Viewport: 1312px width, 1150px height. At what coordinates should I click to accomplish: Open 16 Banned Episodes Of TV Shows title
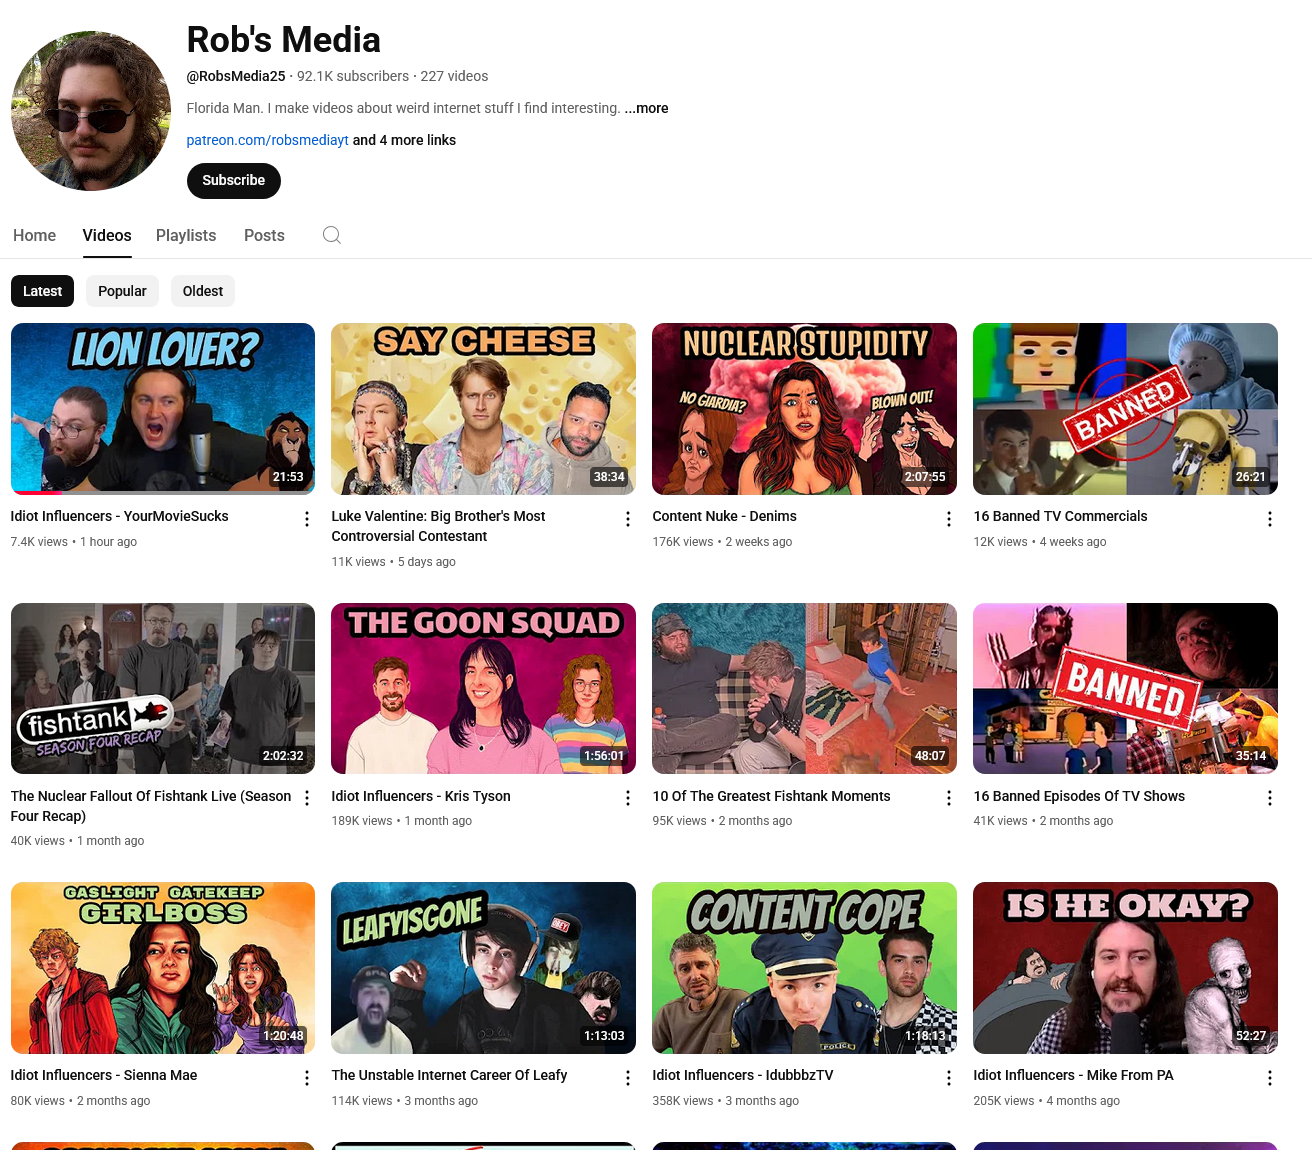[1079, 796]
